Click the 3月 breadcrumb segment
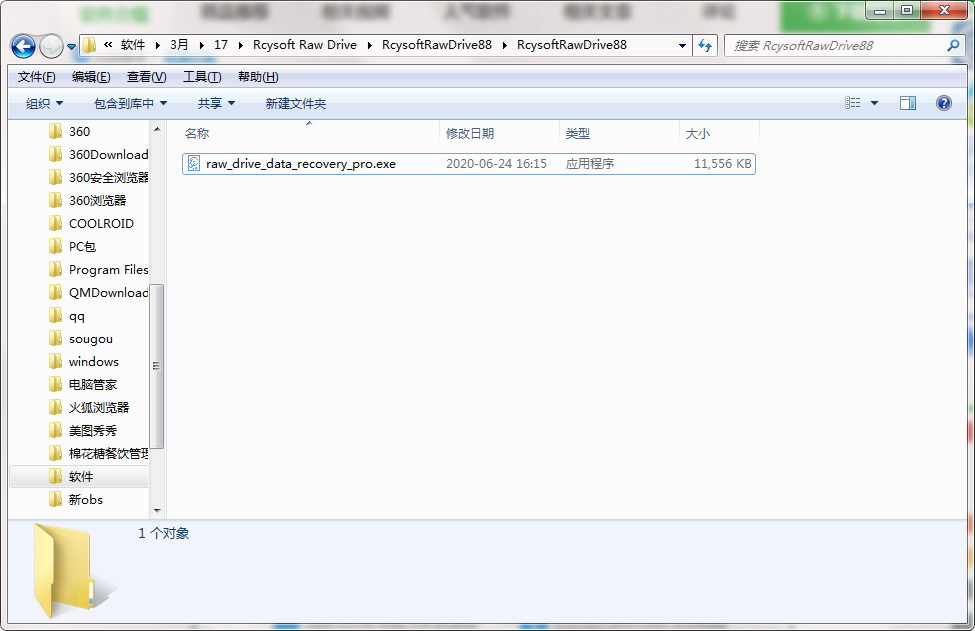Image resolution: width=975 pixels, height=631 pixels. click(x=179, y=45)
